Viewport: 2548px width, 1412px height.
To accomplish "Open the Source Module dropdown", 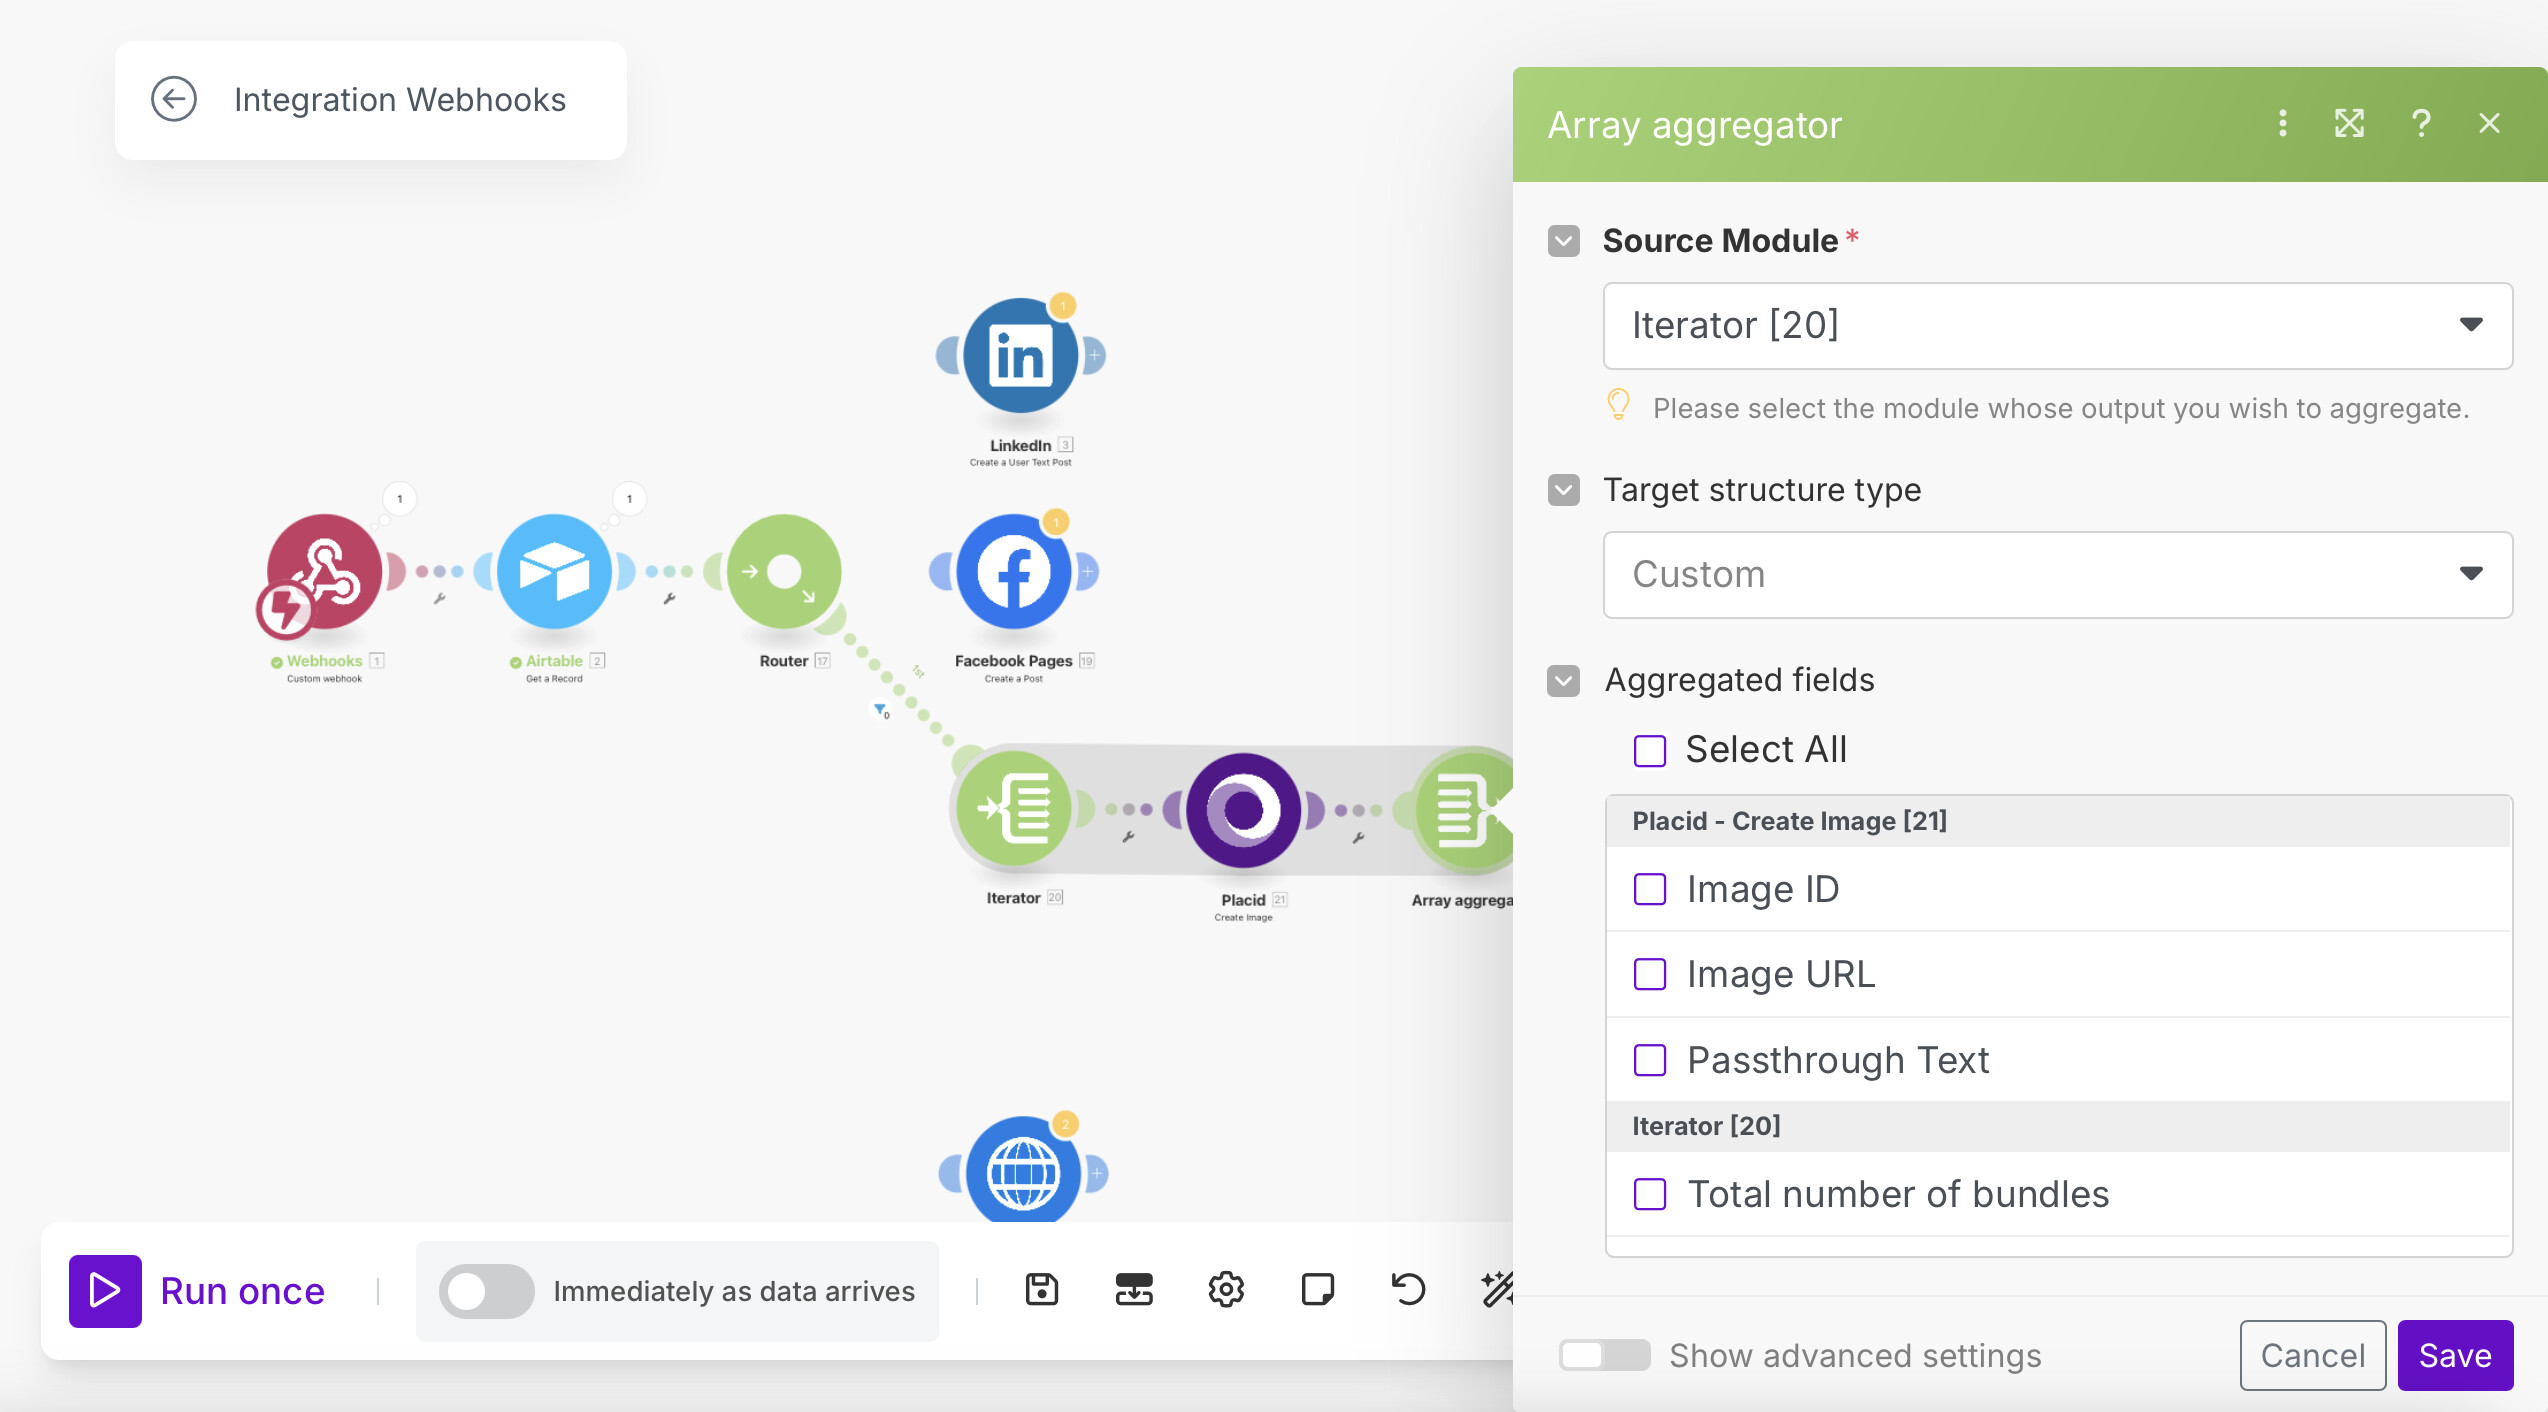I will 2057,326.
